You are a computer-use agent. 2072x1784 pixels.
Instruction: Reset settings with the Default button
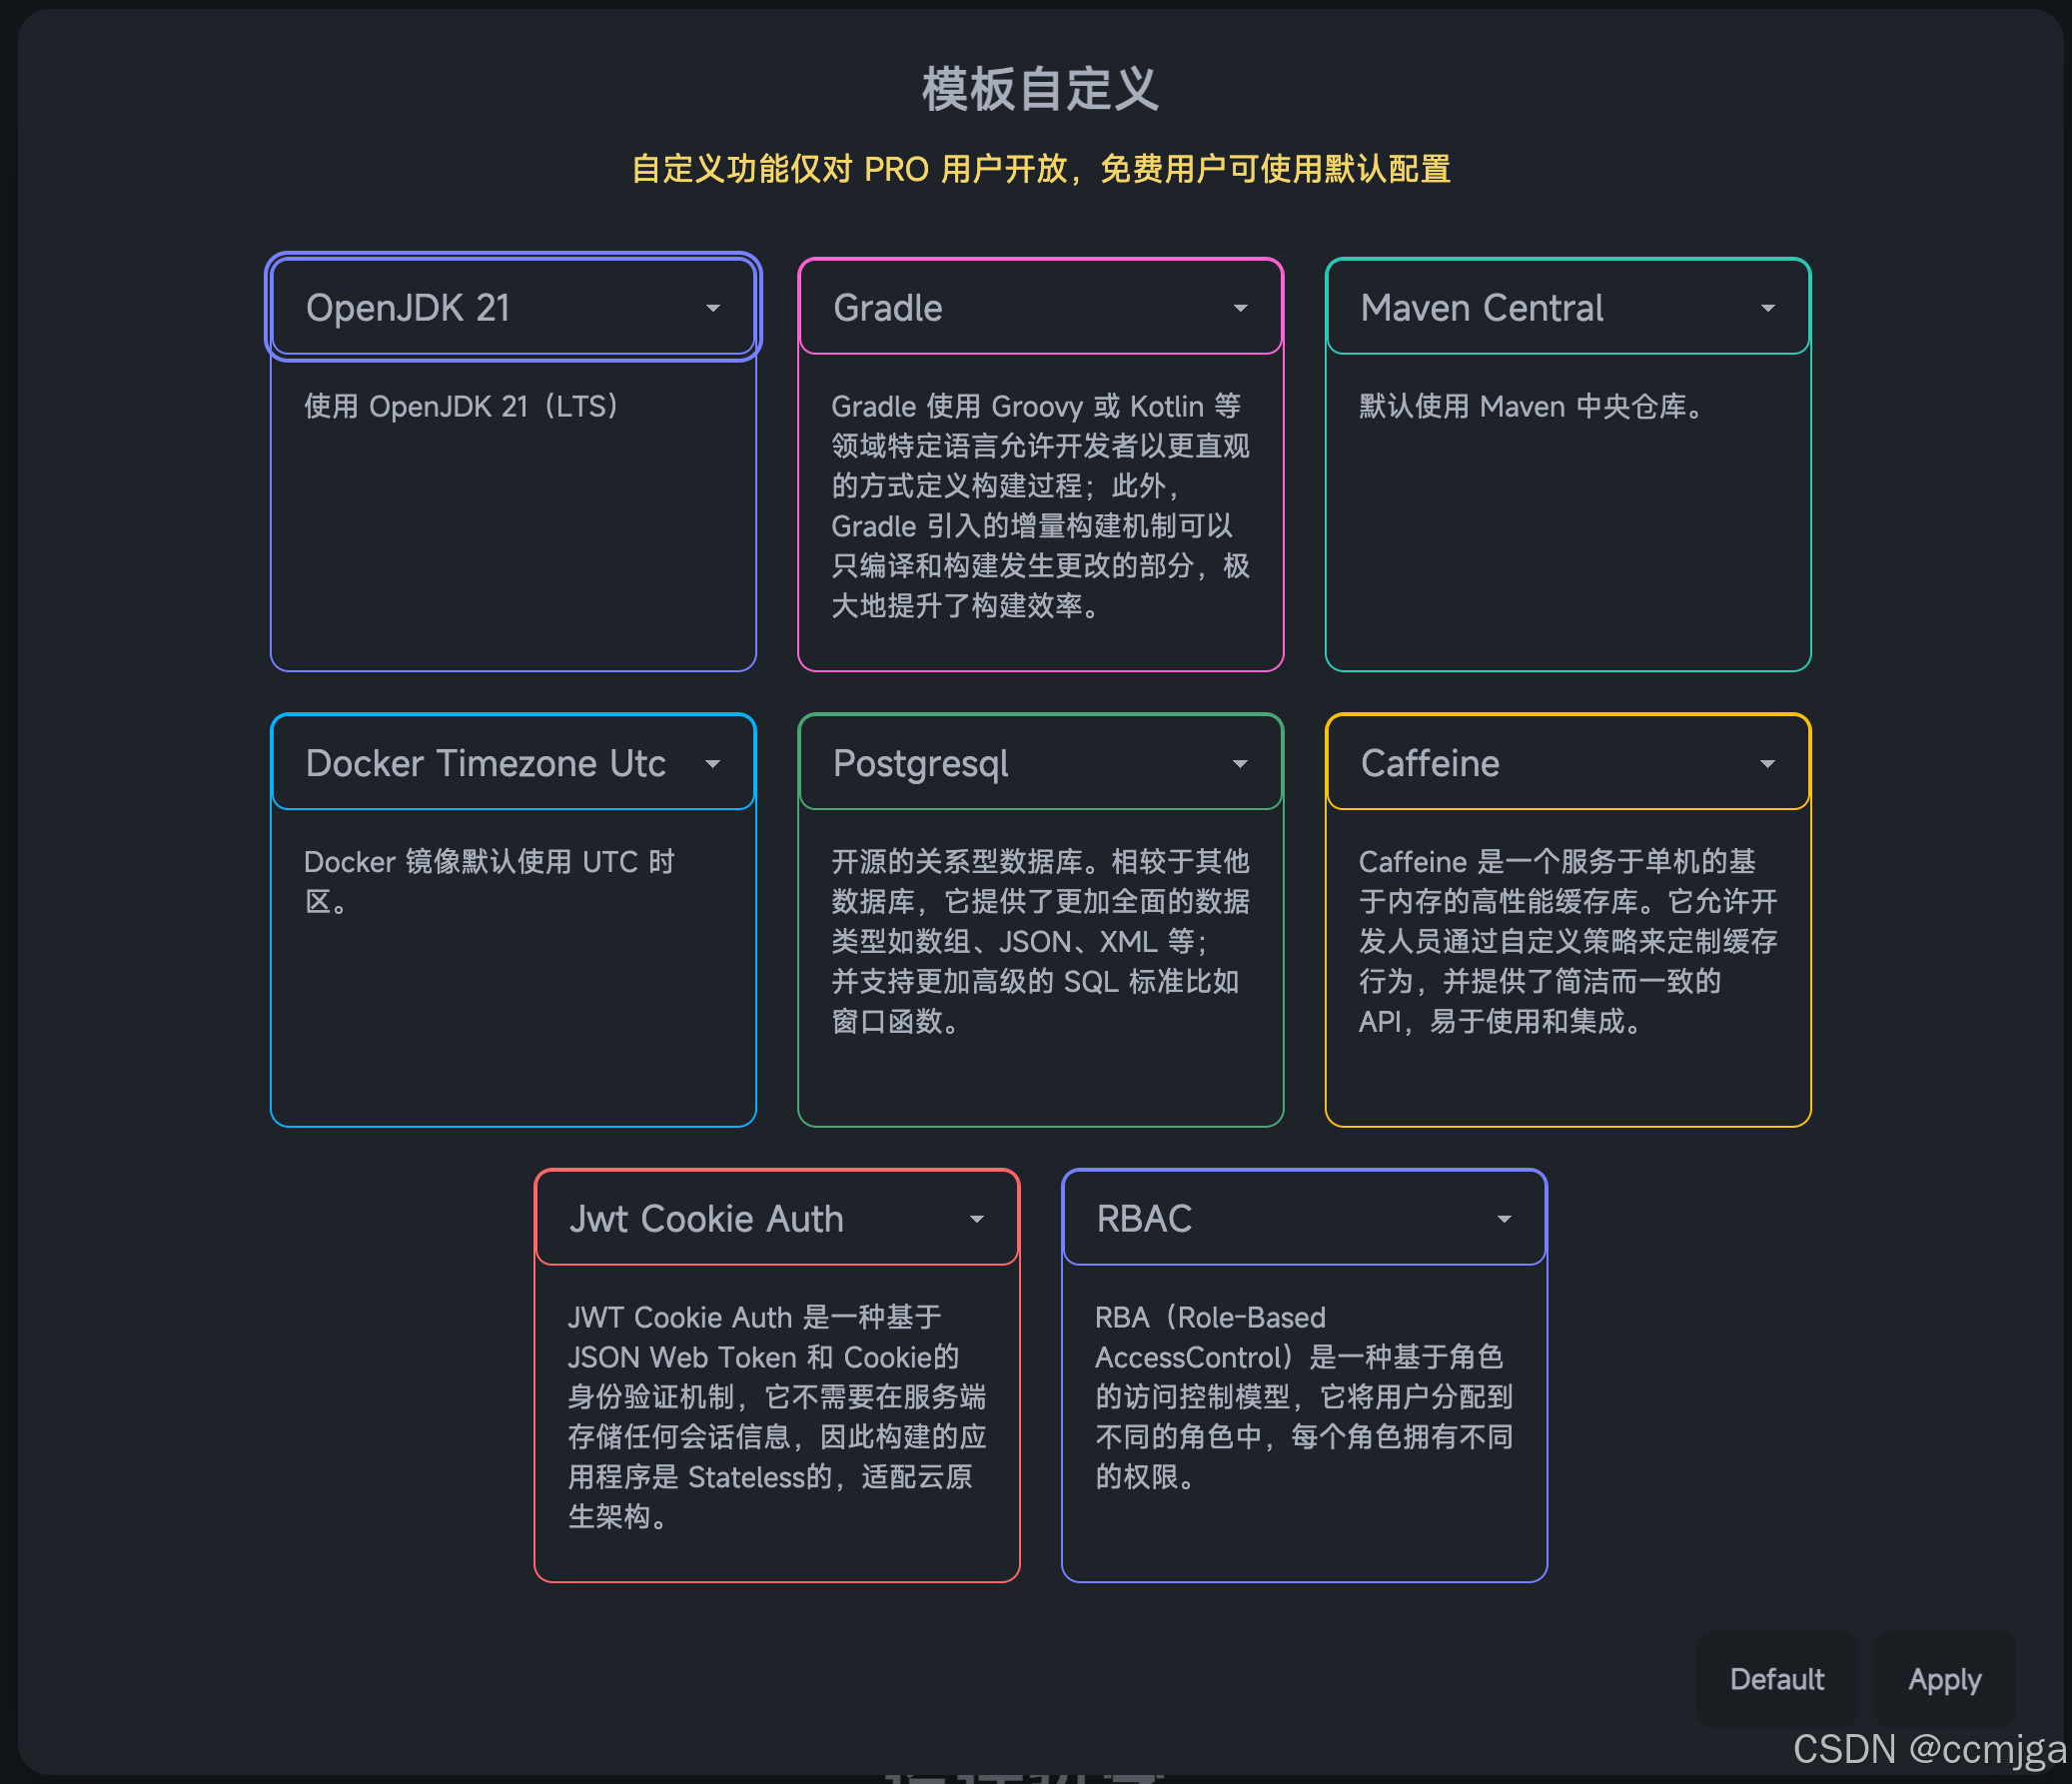(x=1776, y=1680)
